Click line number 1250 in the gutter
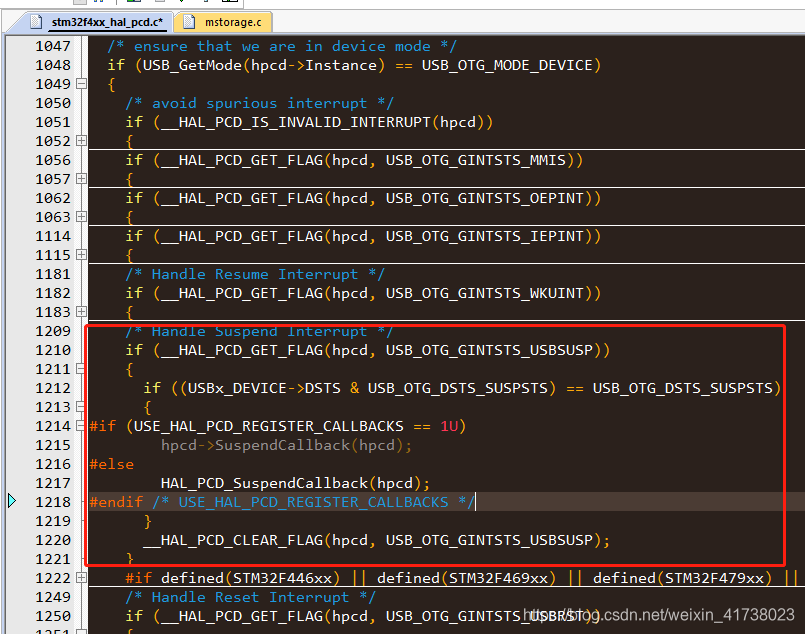The width and height of the screenshot is (805, 634). (x=53, y=616)
